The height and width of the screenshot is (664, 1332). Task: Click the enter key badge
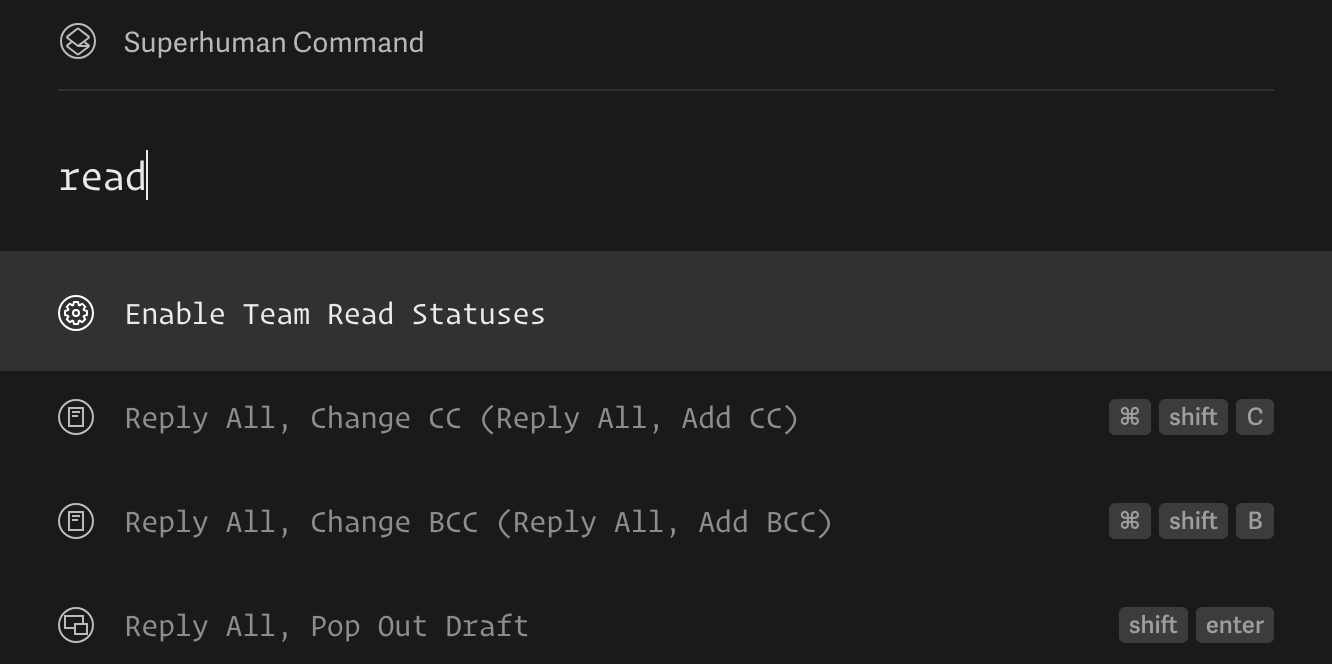coord(1235,625)
